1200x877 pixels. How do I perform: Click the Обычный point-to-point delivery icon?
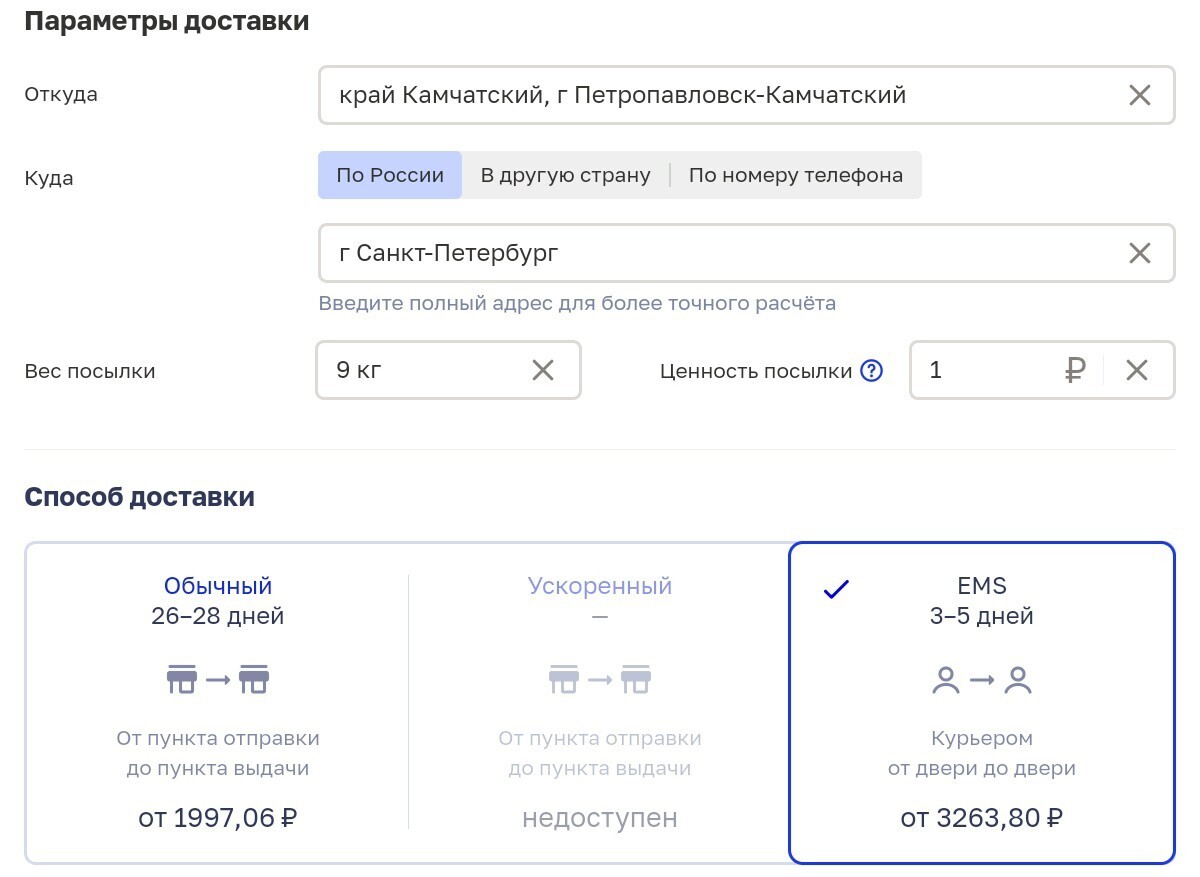click(x=218, y=680)
